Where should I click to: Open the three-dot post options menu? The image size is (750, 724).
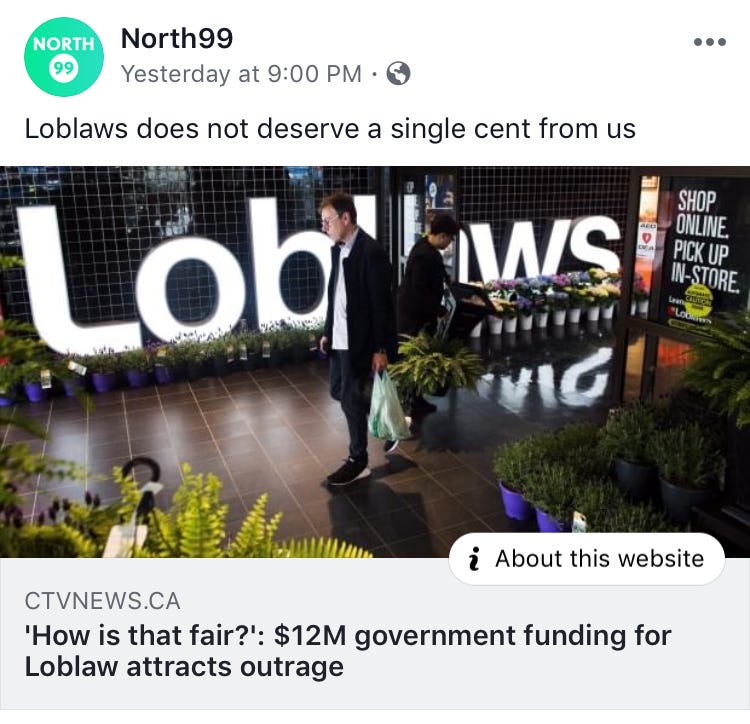click(x=710, y=42)
